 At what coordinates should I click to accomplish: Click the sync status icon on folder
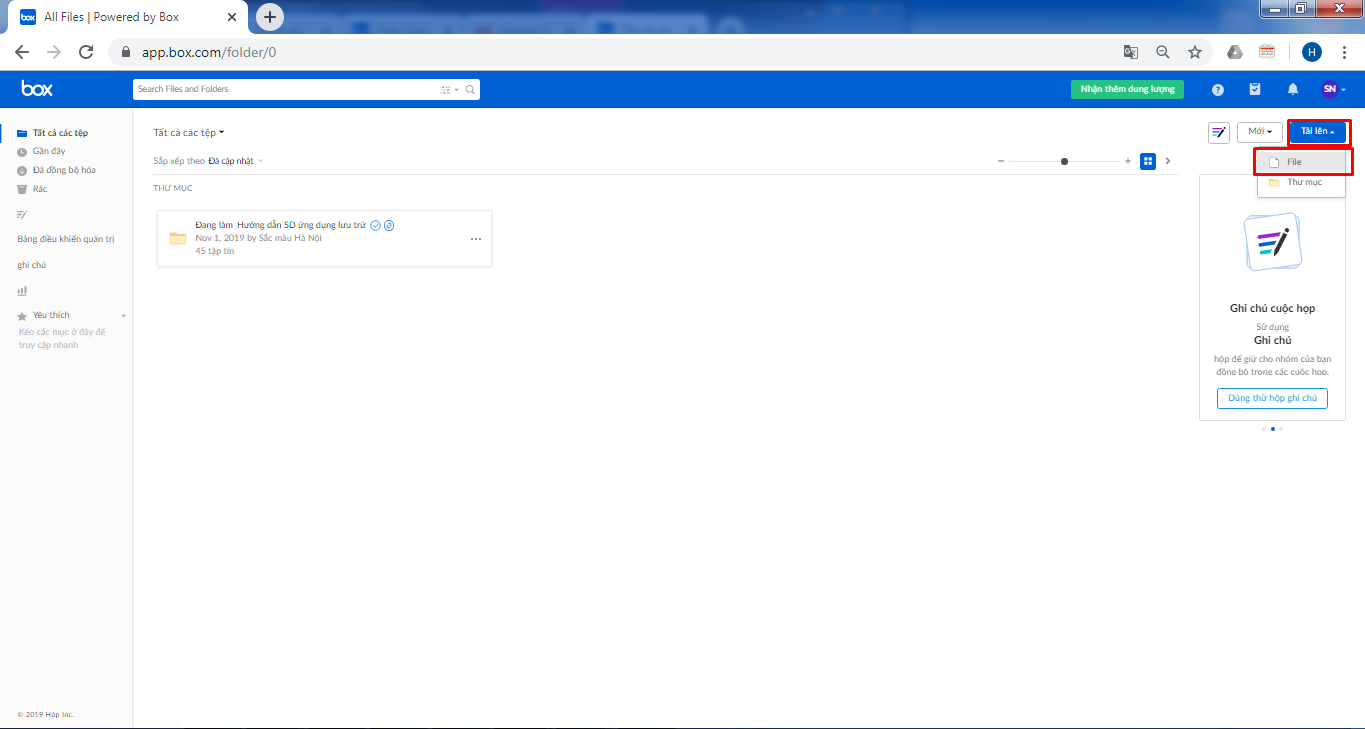click(389, 226)
